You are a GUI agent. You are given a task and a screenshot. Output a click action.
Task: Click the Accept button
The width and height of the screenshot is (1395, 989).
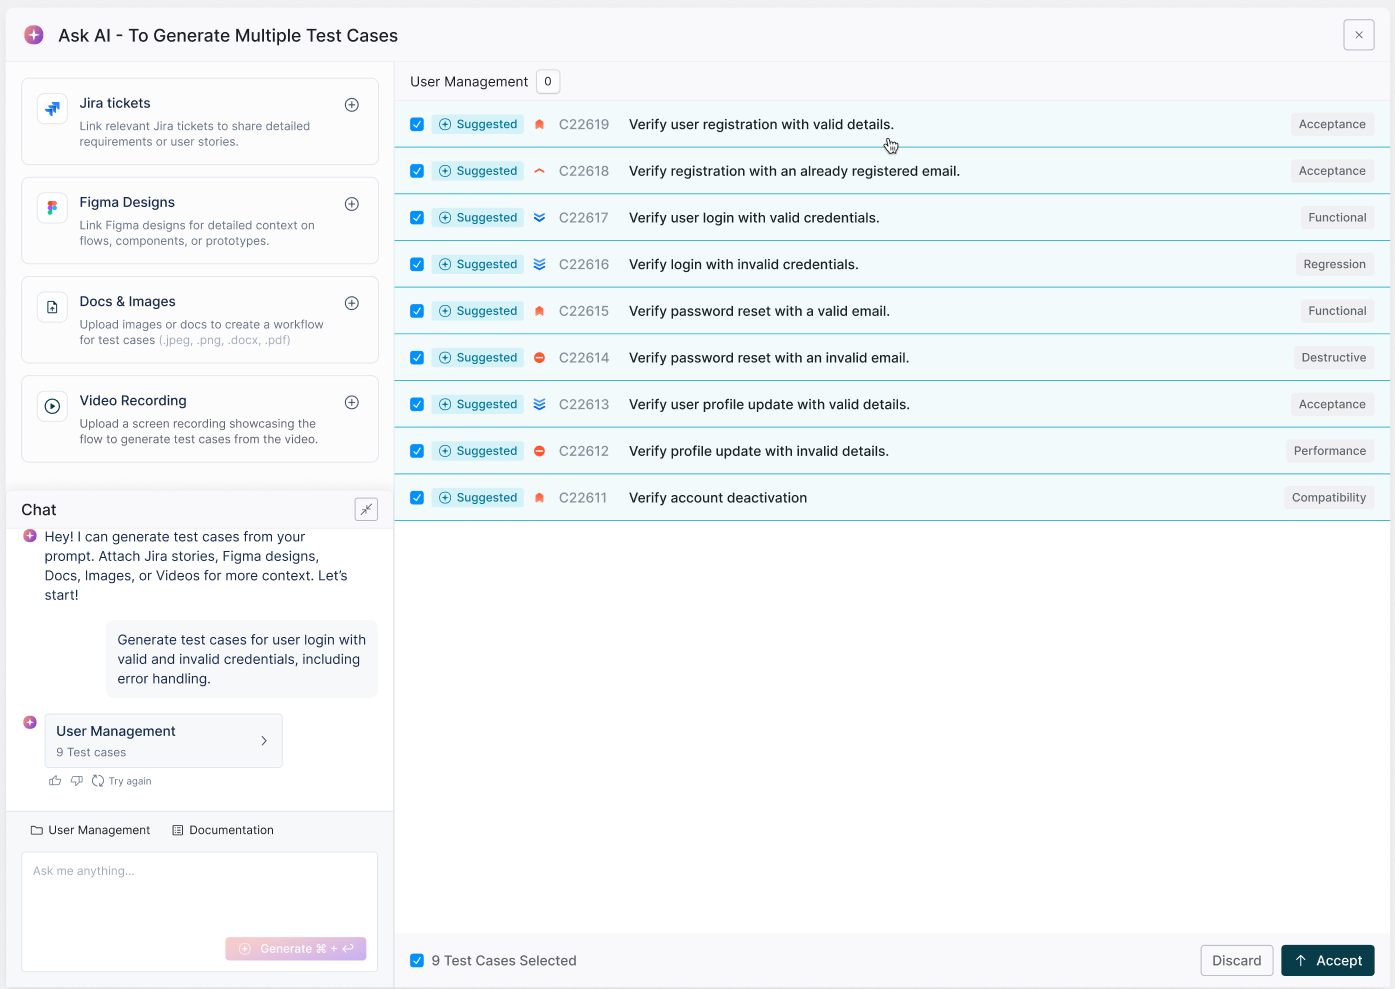pos(1327,960)
